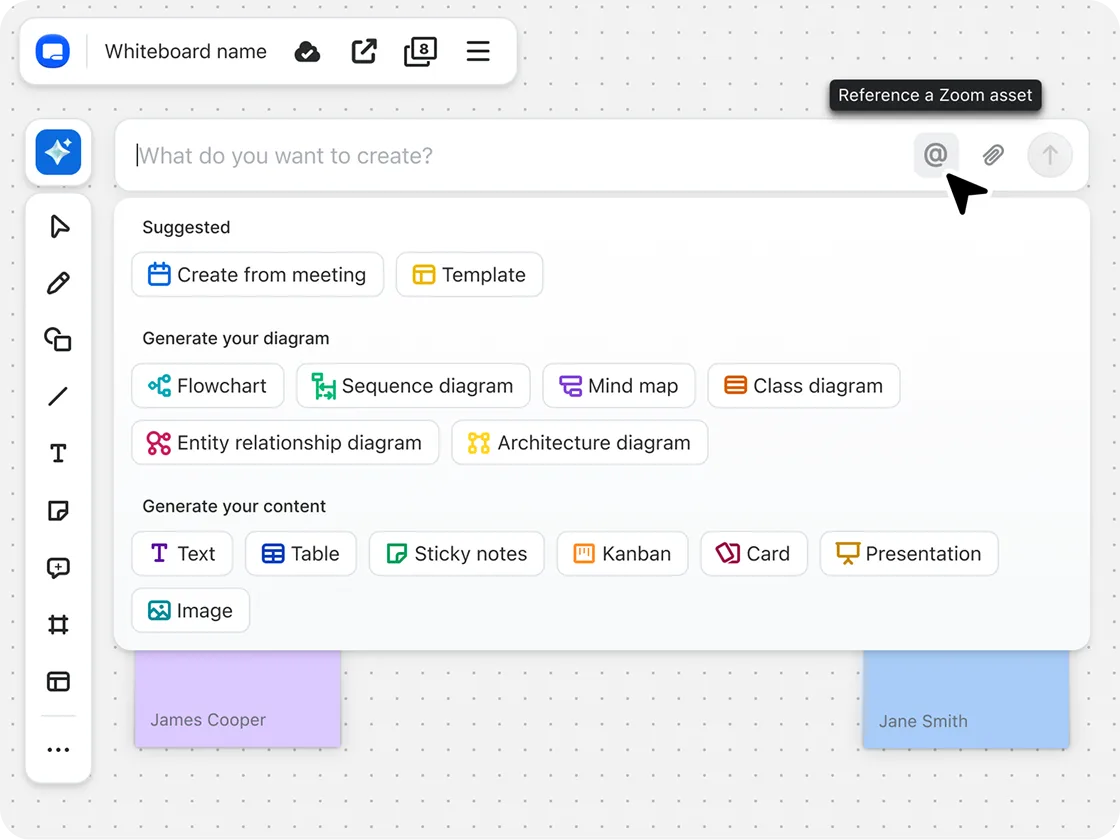Image resolution: width=1120 pixels, height=840 pixels.
Task: Open pages overview via the icon showing 8
Action: [x=420, y=51]
